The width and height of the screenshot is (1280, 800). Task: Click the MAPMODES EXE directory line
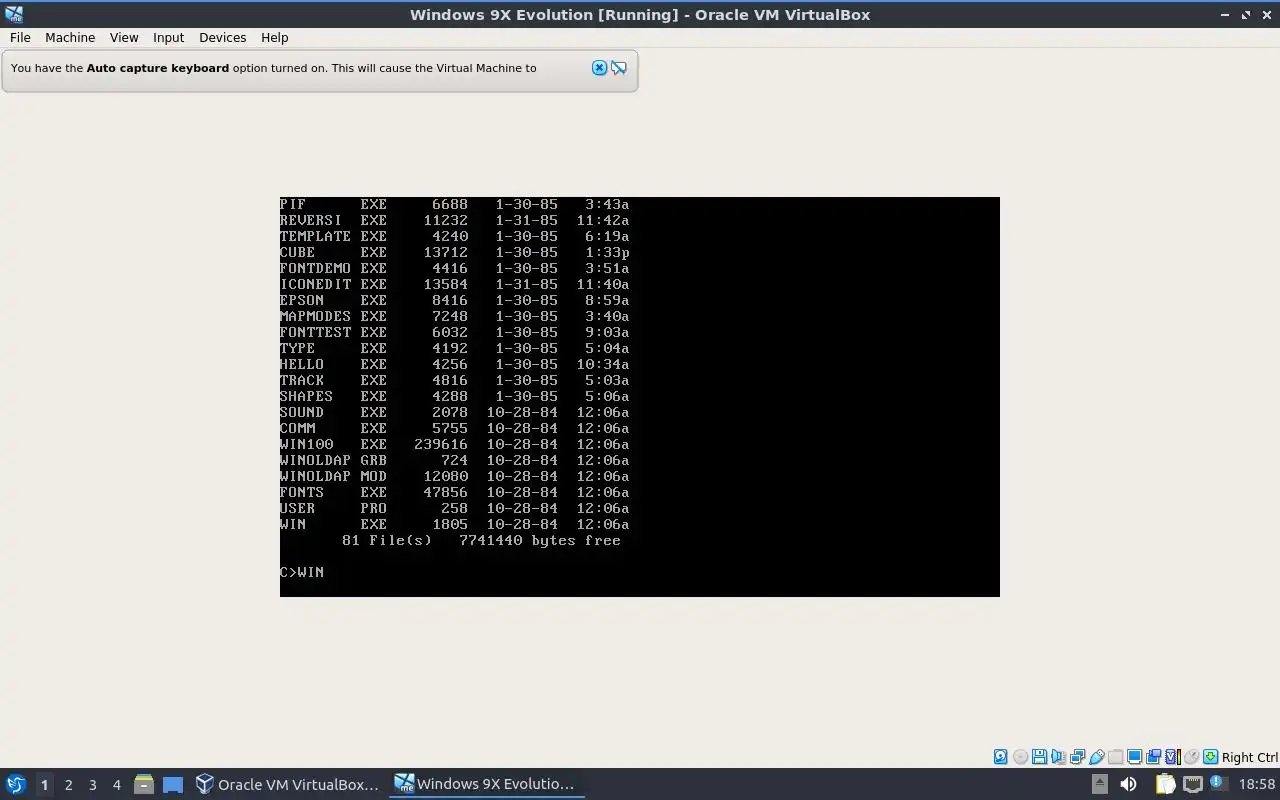coord(454,316)
